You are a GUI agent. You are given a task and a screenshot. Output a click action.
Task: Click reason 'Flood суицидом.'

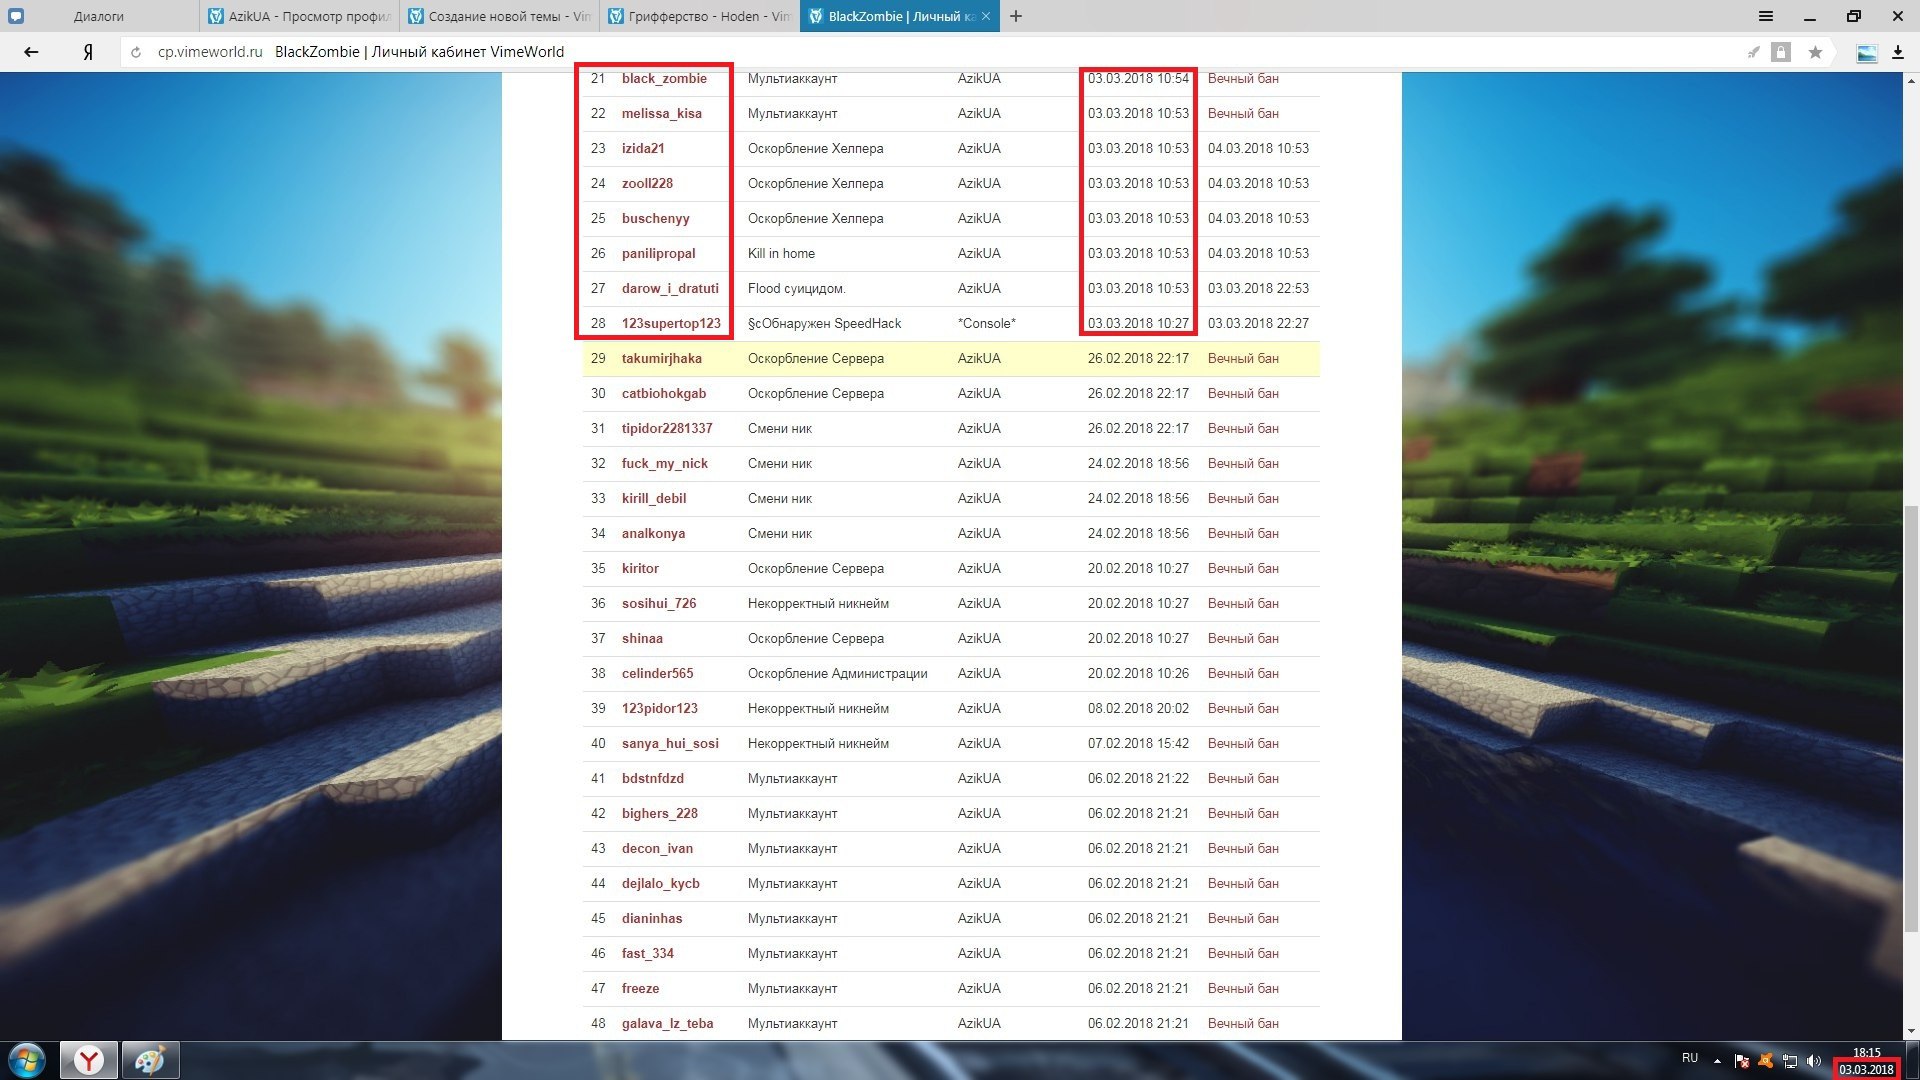pos(796,288)
